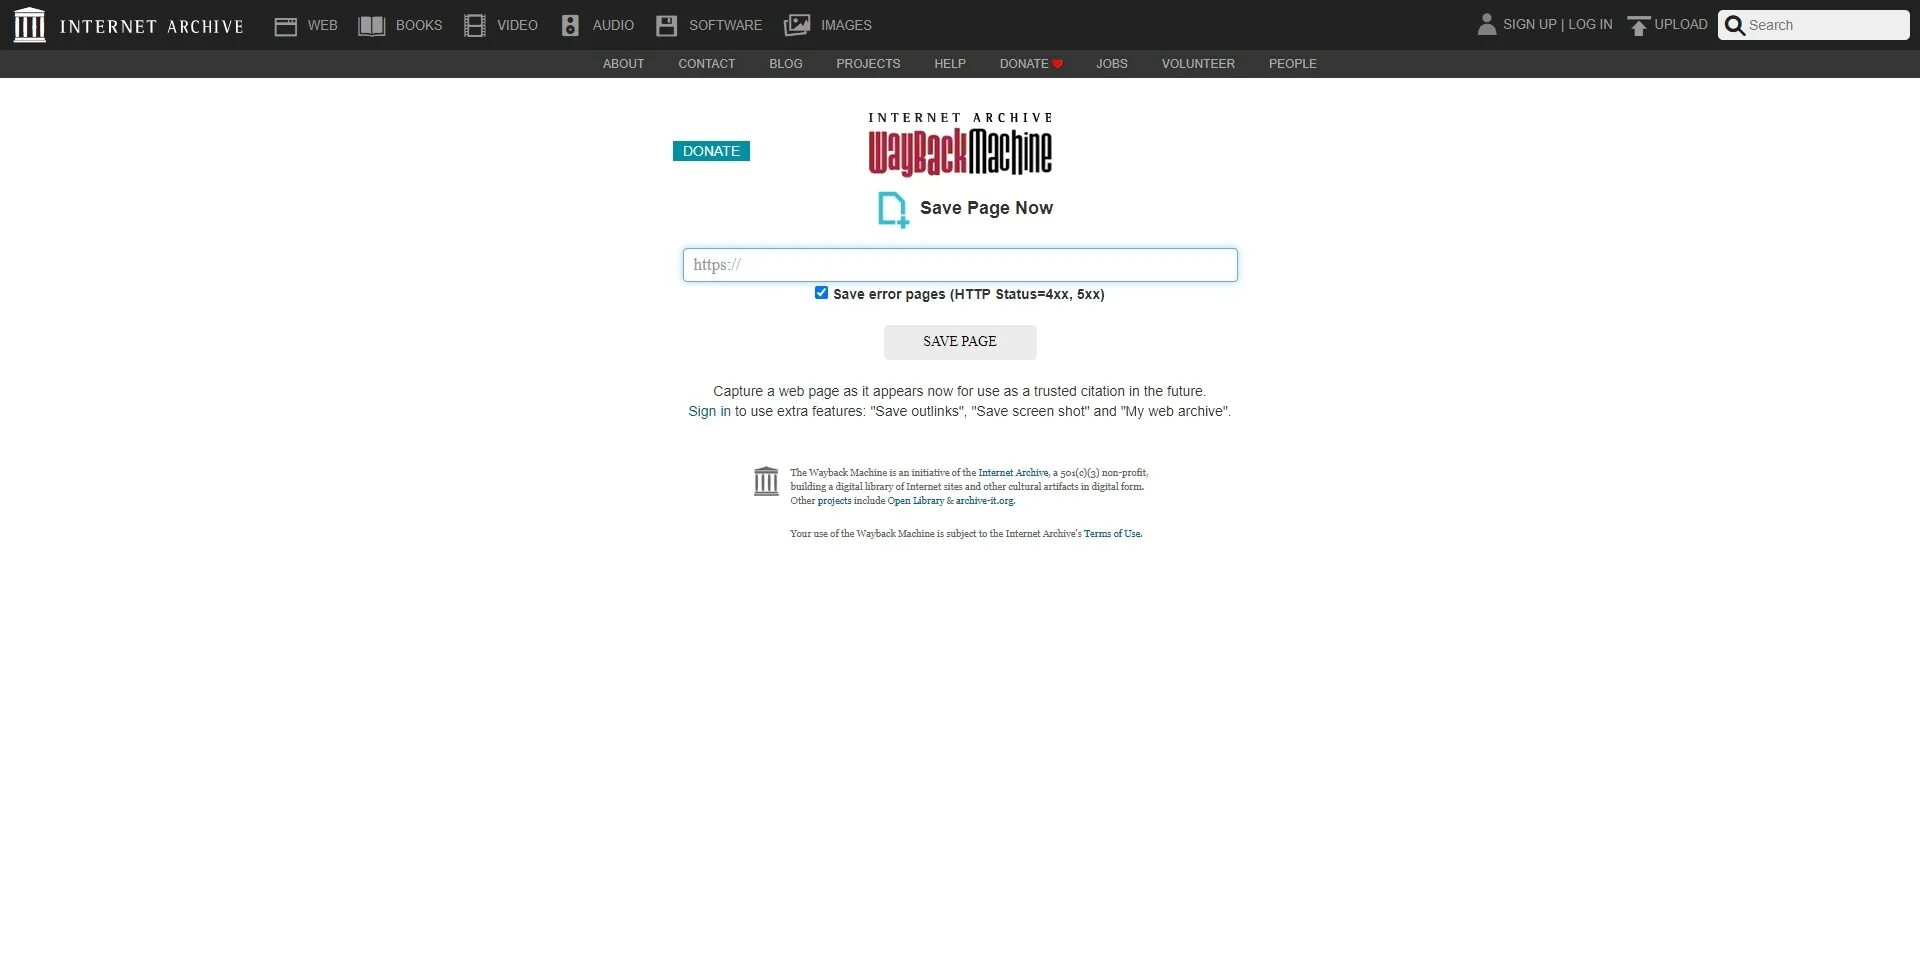Image resolution: width=1920 pixels, height=969 pixels.
Task: Open the Volunteer menu item
Action: 1198,64
